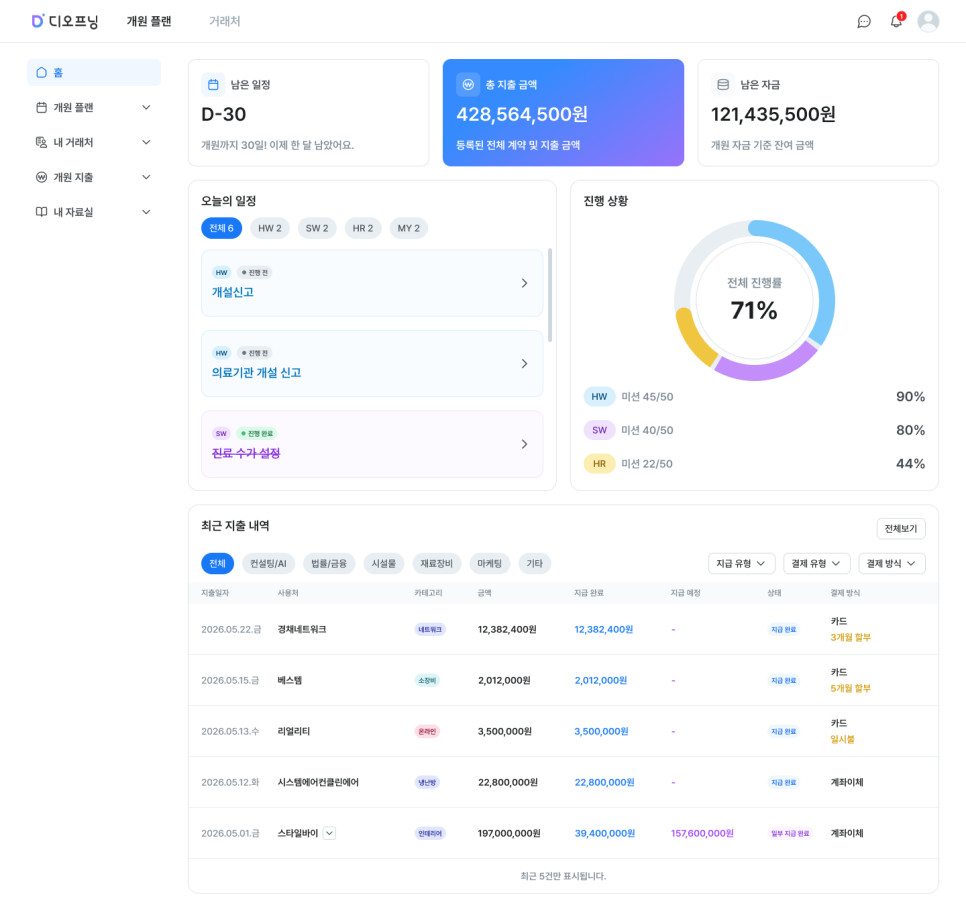This screenshot has height=907, width=966.
Task: Select the 컨설팅/AI expense filter
Action: pos(268,563)
